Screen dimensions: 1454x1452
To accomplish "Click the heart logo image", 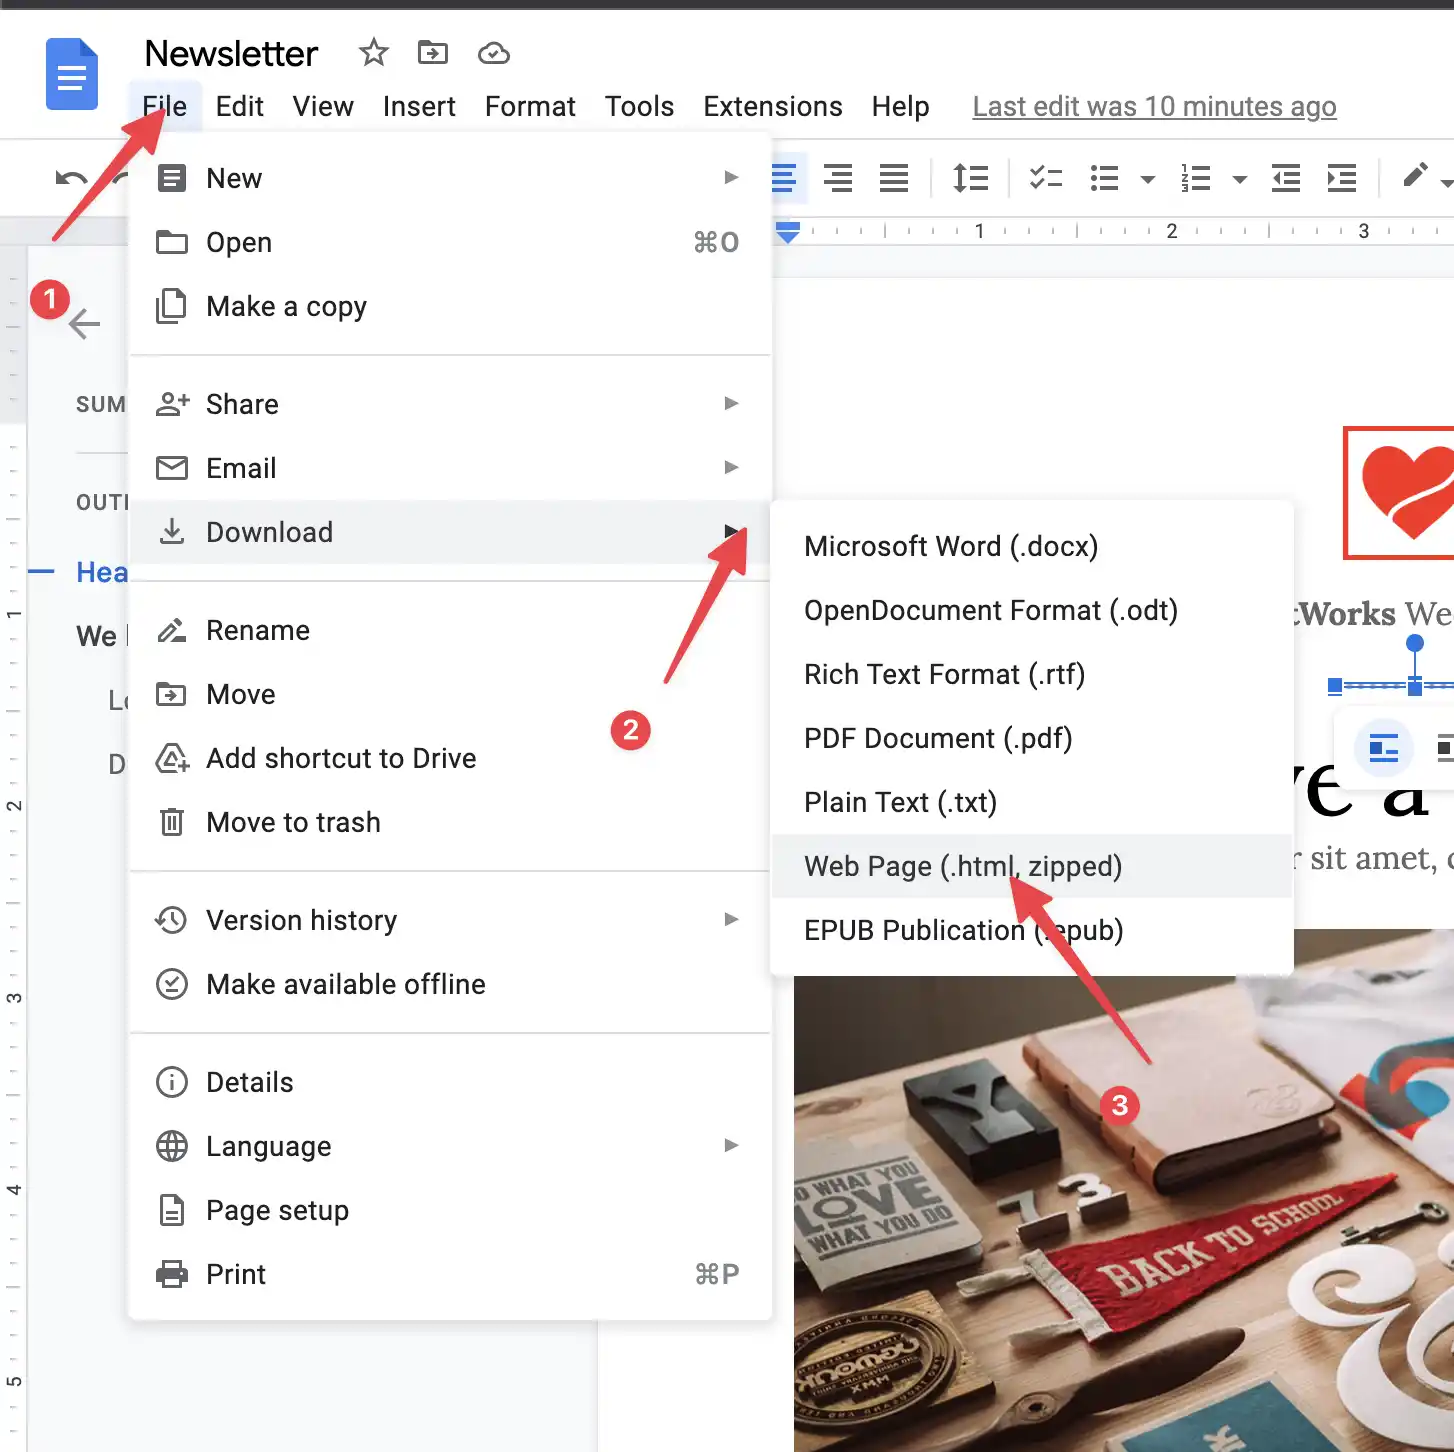I will click(x=1399, y=492).
